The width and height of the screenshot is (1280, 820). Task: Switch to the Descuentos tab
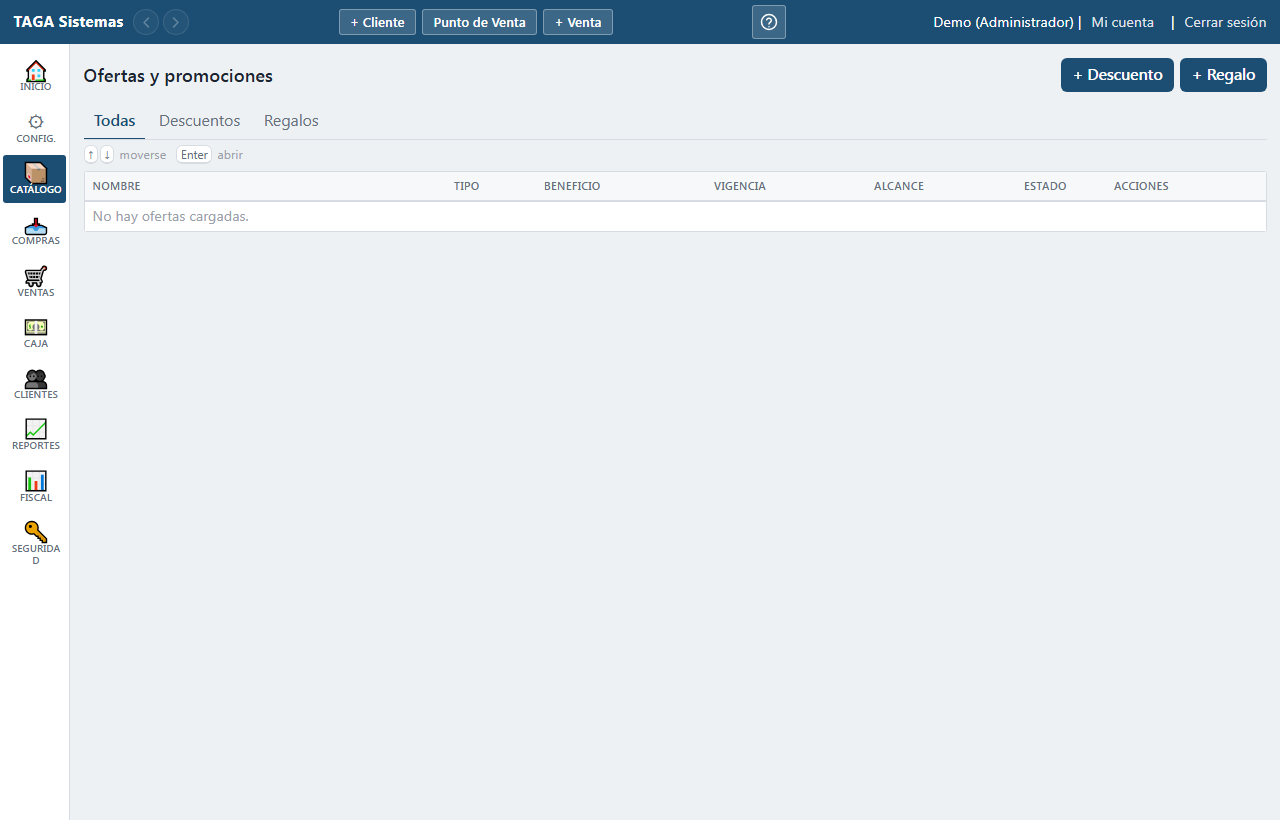(x=200, y=121)
